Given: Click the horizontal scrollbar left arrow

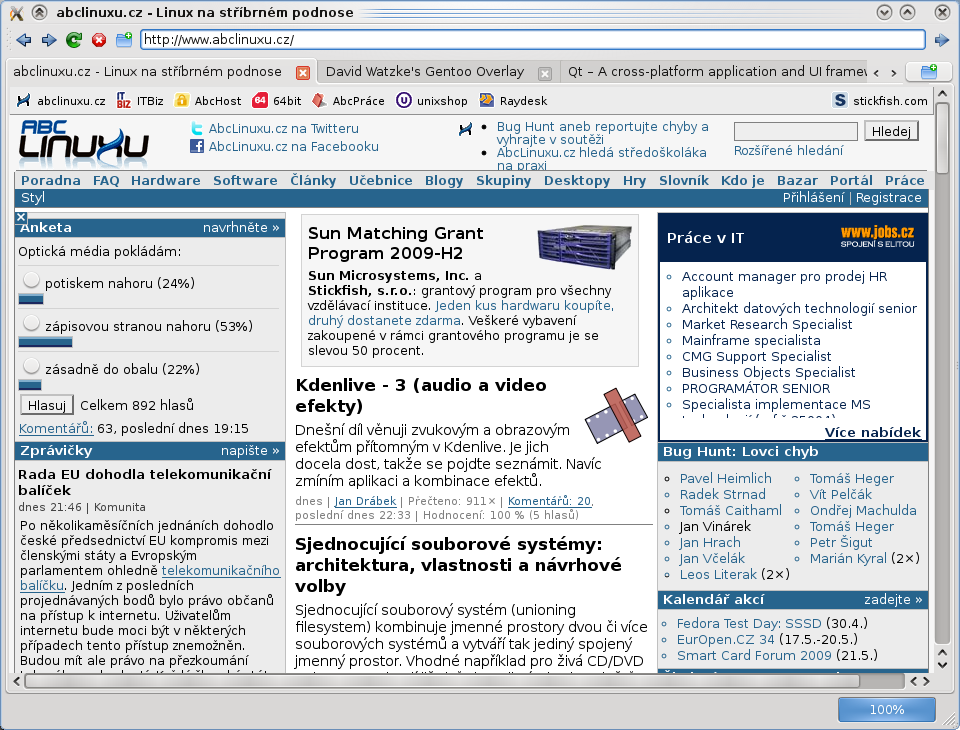Looking at the screenshot, I should tap(17, 681).
